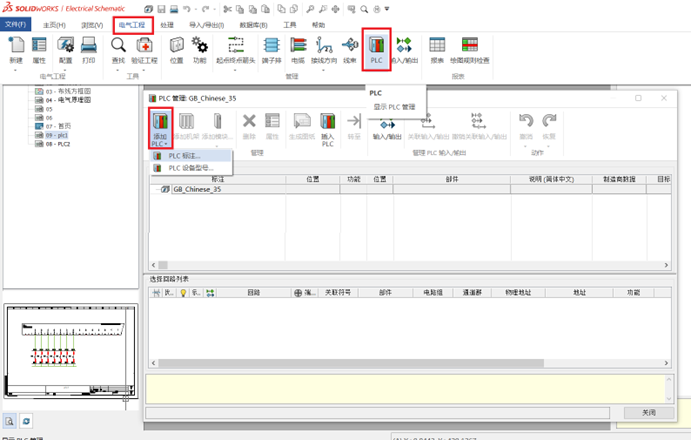691x440 pixels.
Task: Click the 新建 (New) icon in ribbon
Action: [16, 46]
